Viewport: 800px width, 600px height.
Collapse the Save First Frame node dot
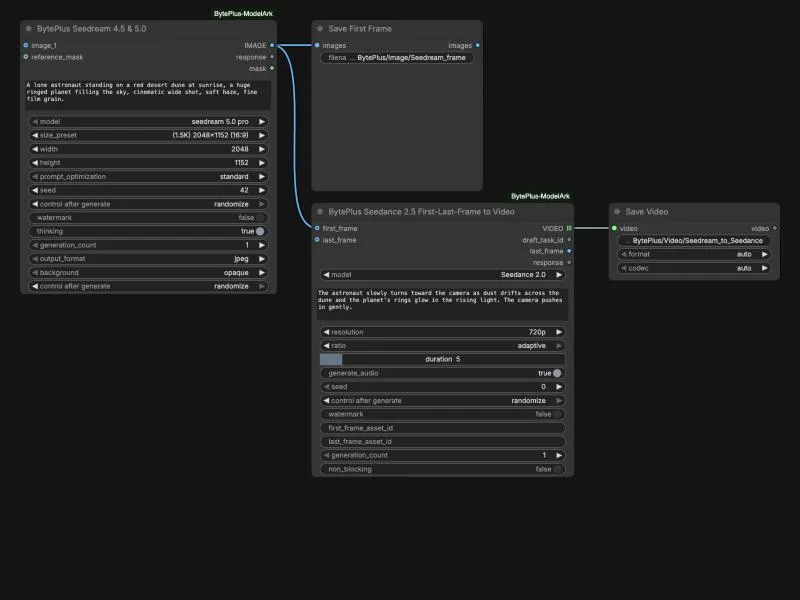tap(320, 29)
